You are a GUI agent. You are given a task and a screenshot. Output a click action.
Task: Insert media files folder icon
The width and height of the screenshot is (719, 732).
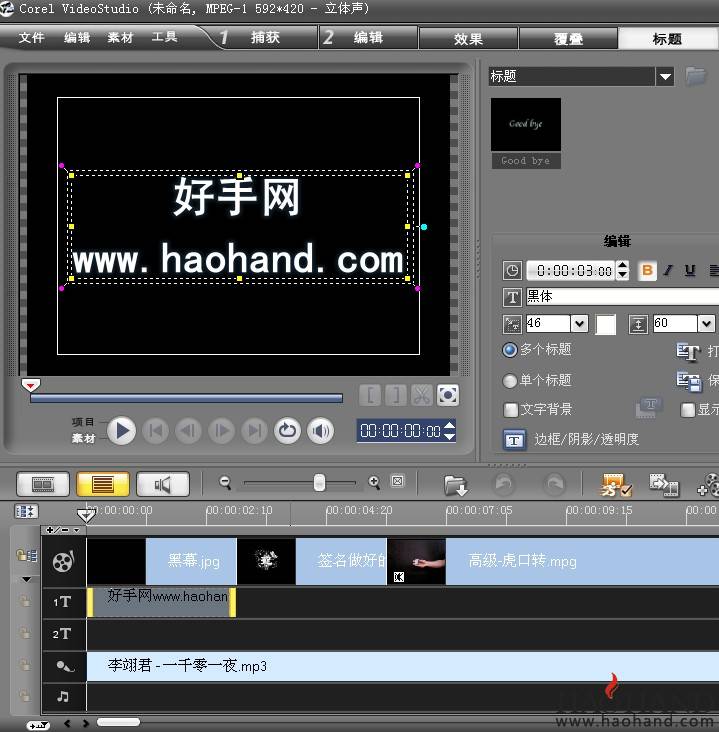(455, 485)
